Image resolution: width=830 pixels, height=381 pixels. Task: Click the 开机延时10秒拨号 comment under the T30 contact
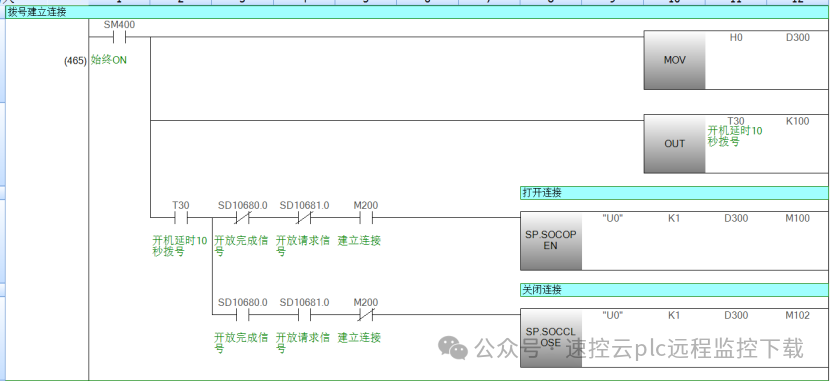click(179, 246)
